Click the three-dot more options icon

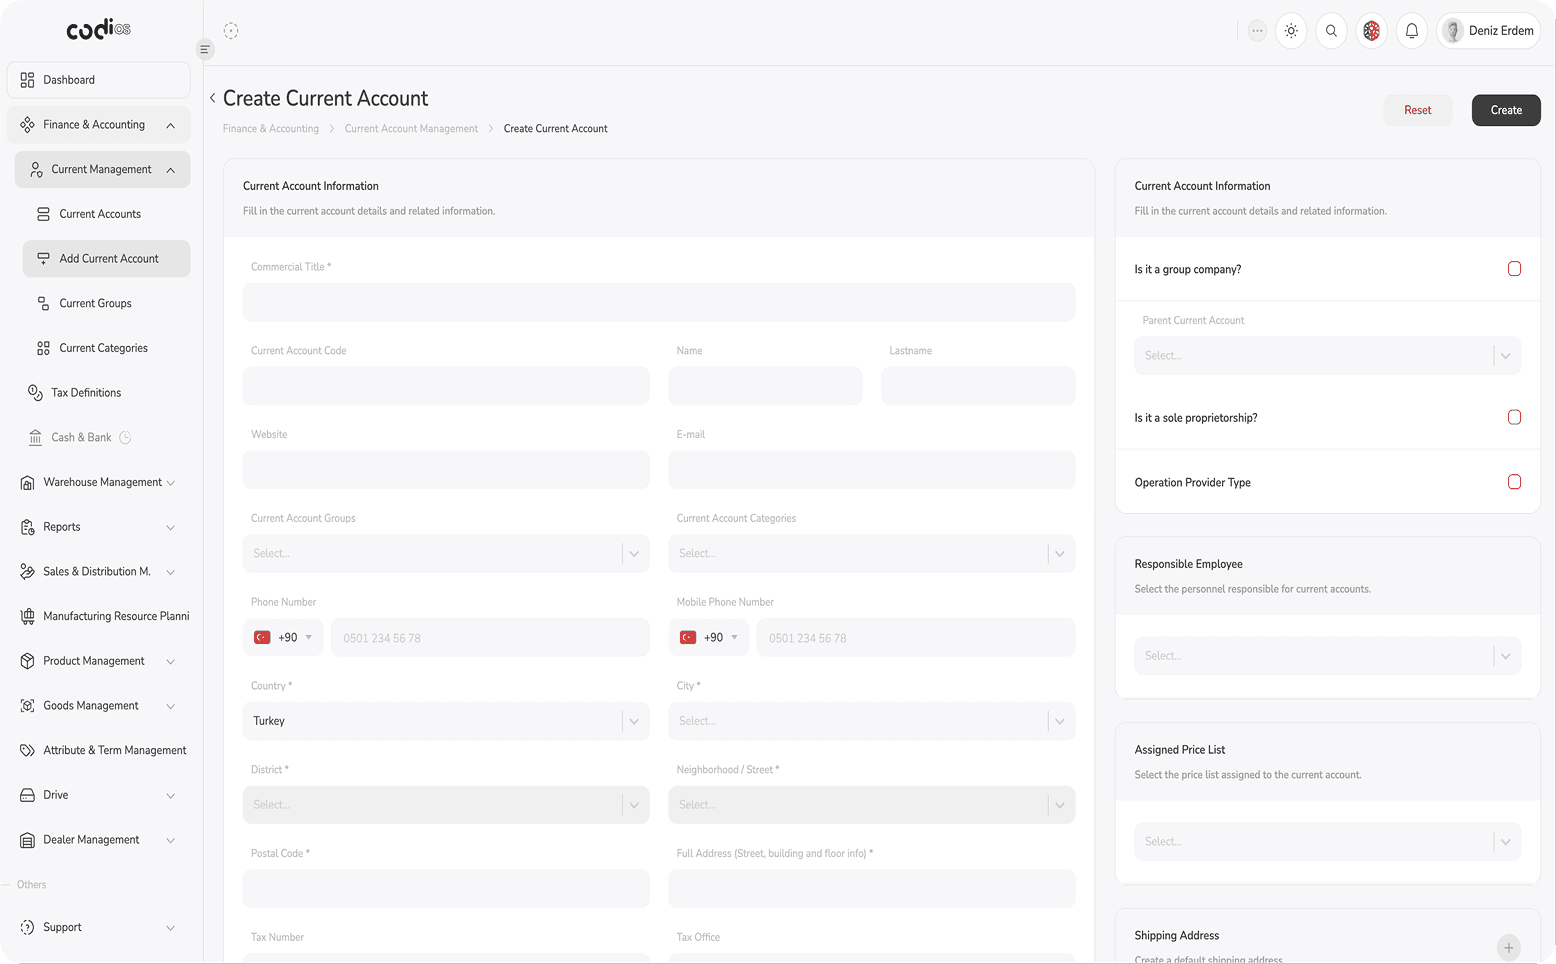coord(1257,31)
